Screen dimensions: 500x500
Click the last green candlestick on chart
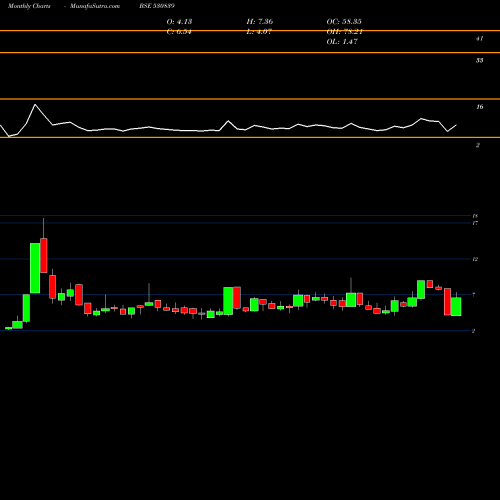(x=456, y=307)
